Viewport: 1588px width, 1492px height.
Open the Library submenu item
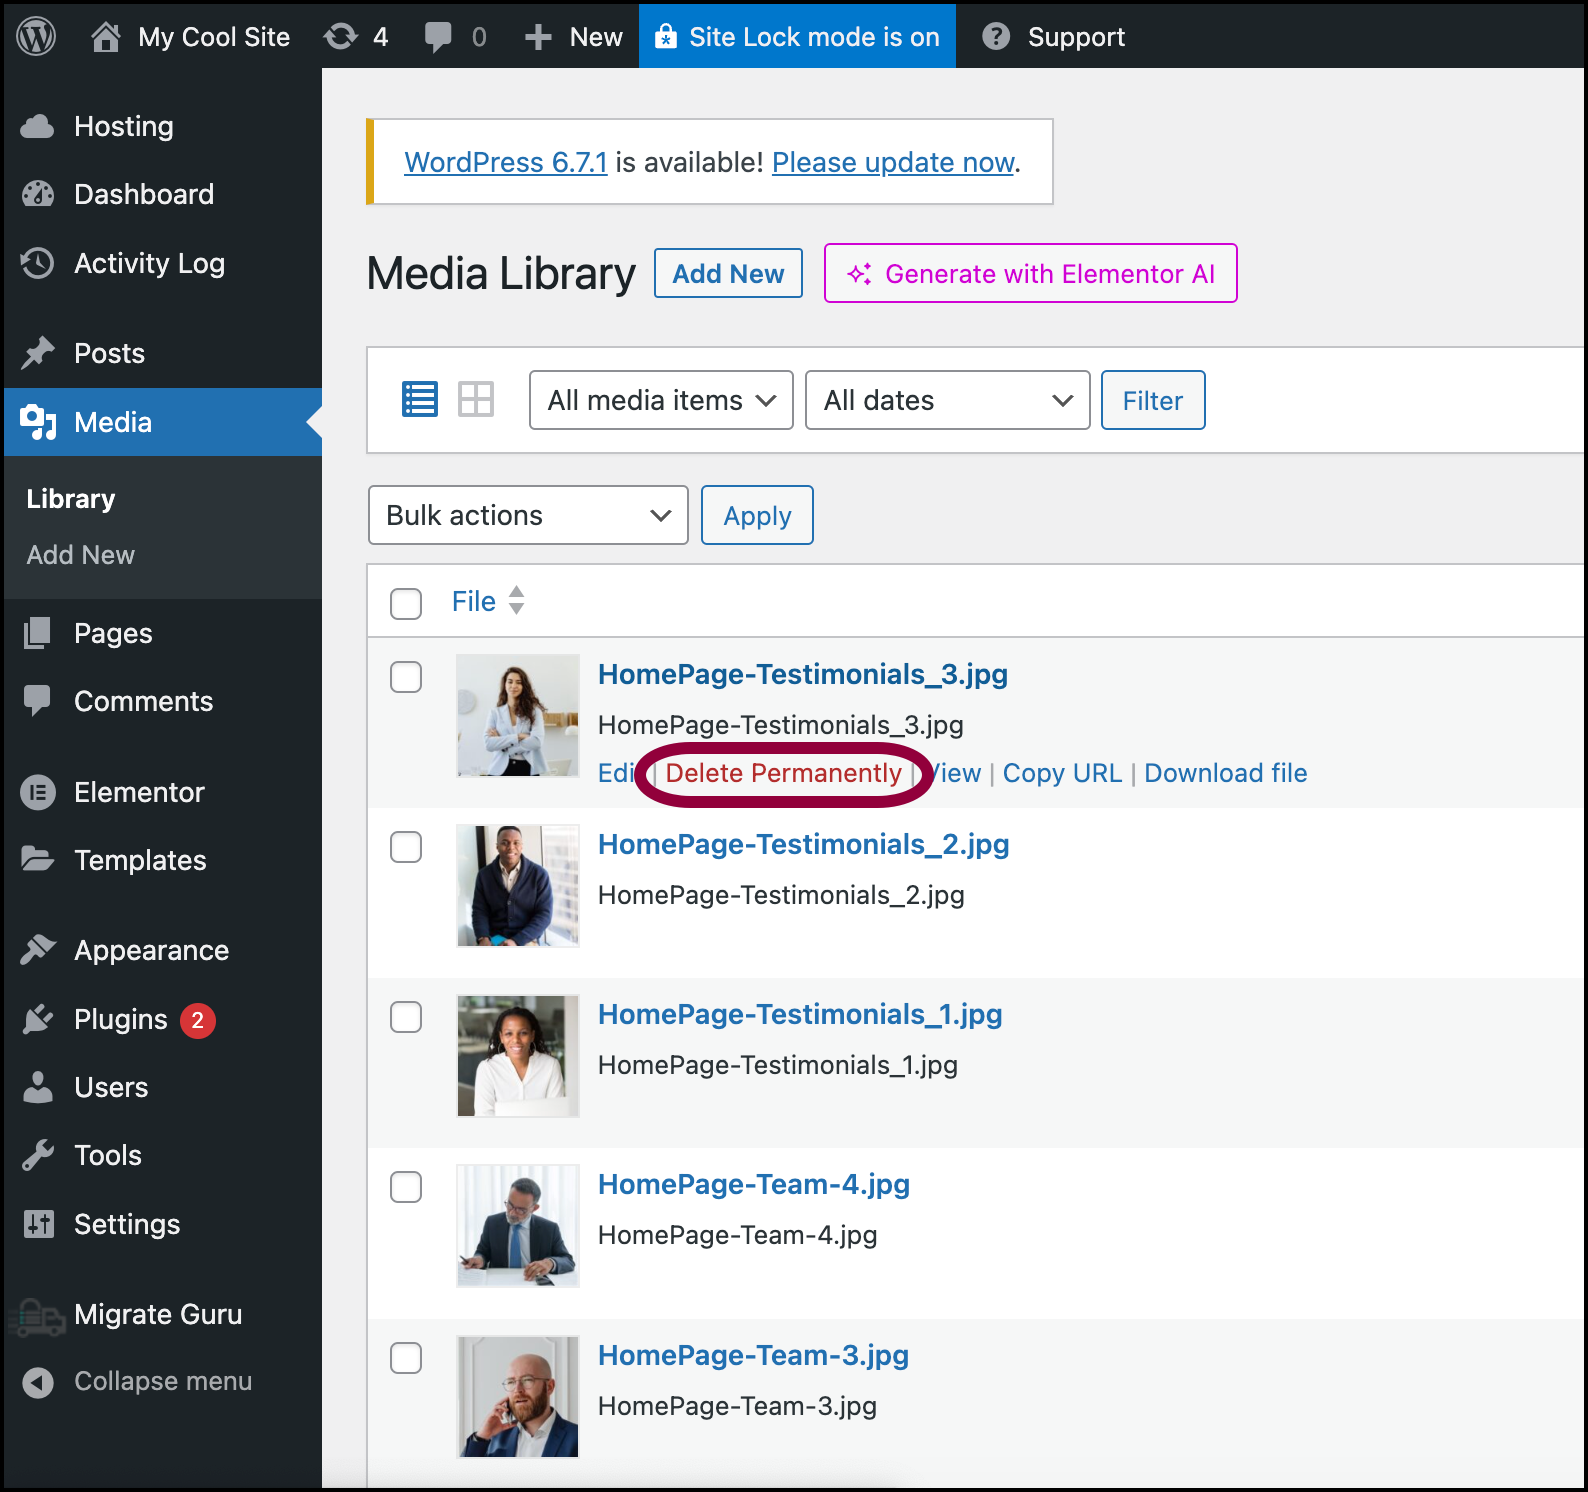[x=71, y=499]
